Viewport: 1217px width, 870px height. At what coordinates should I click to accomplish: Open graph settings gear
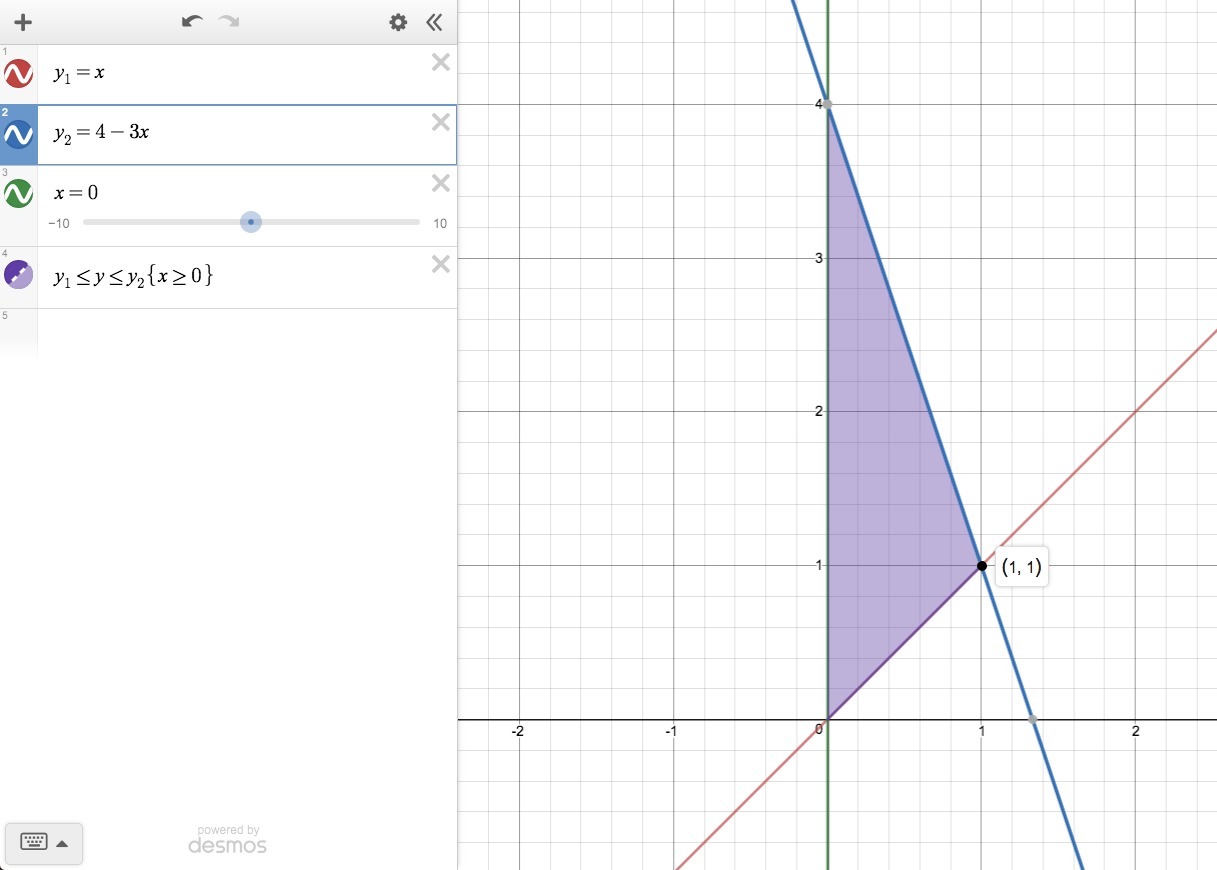click(x=398, y=22)
